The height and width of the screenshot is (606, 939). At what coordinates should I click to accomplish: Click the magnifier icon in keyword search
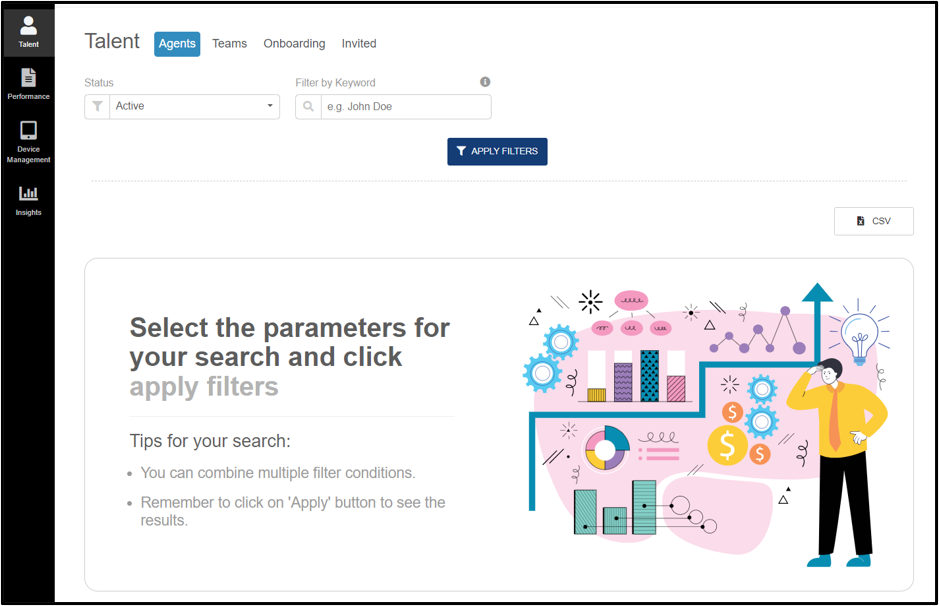pos(308,107)
